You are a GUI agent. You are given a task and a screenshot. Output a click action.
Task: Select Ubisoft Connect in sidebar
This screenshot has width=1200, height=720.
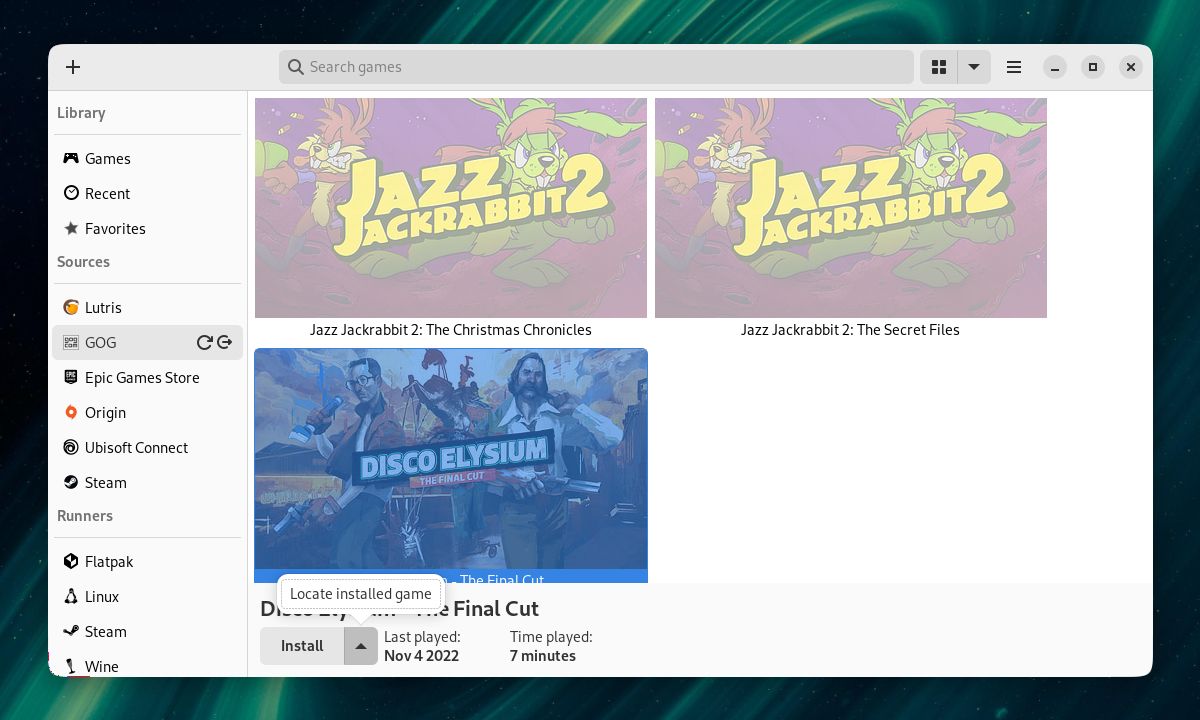[x=136, y=447]
